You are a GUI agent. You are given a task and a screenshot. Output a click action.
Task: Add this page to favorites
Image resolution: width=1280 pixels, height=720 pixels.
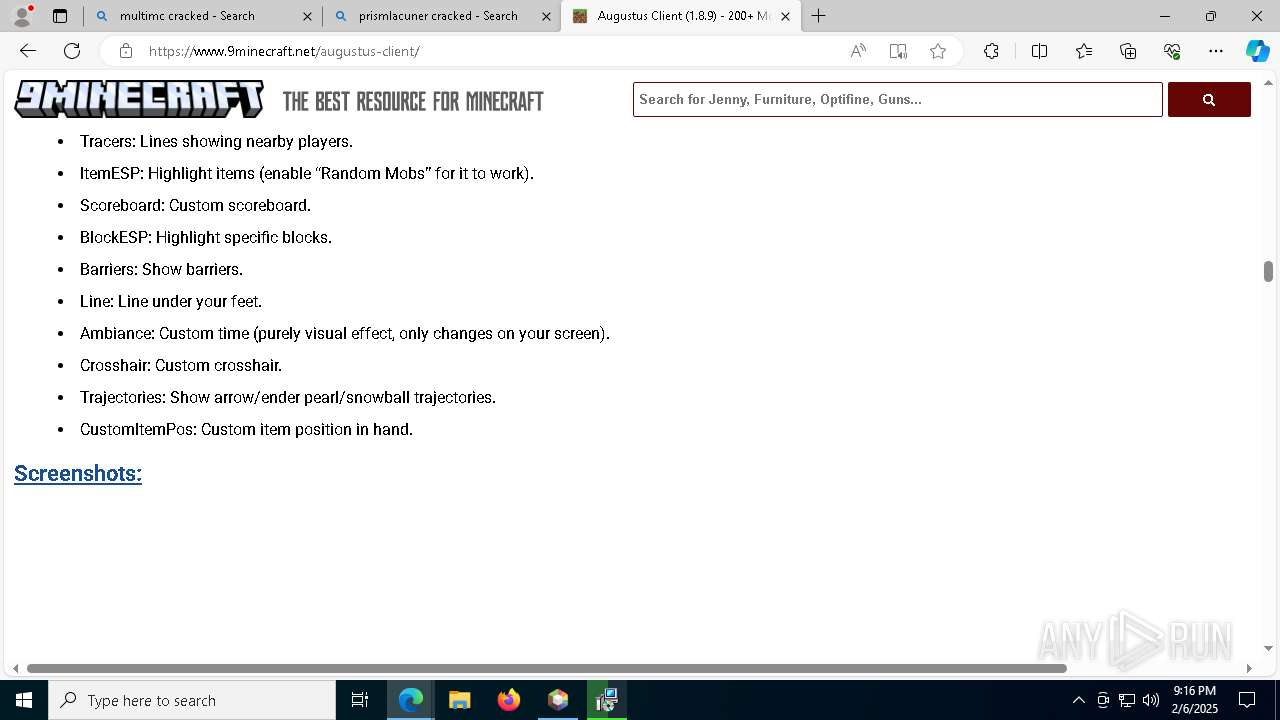(x=938, y=51)
